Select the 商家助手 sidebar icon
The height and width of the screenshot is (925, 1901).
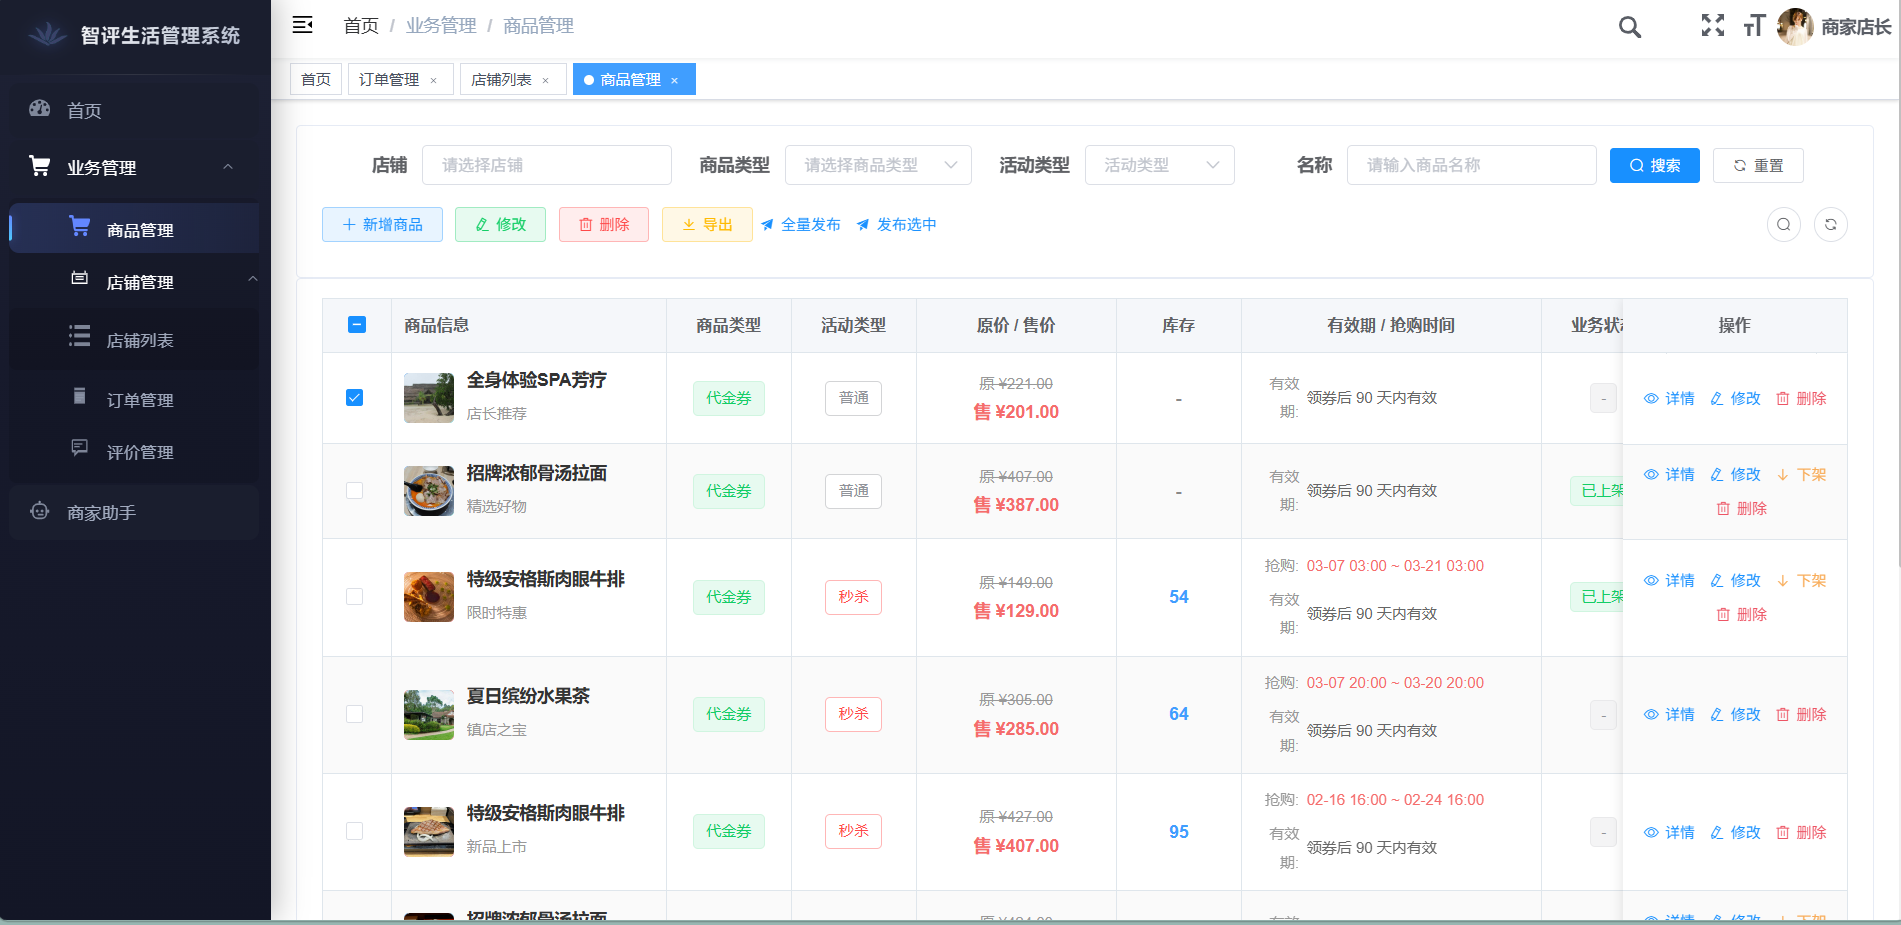click(39, 512)
